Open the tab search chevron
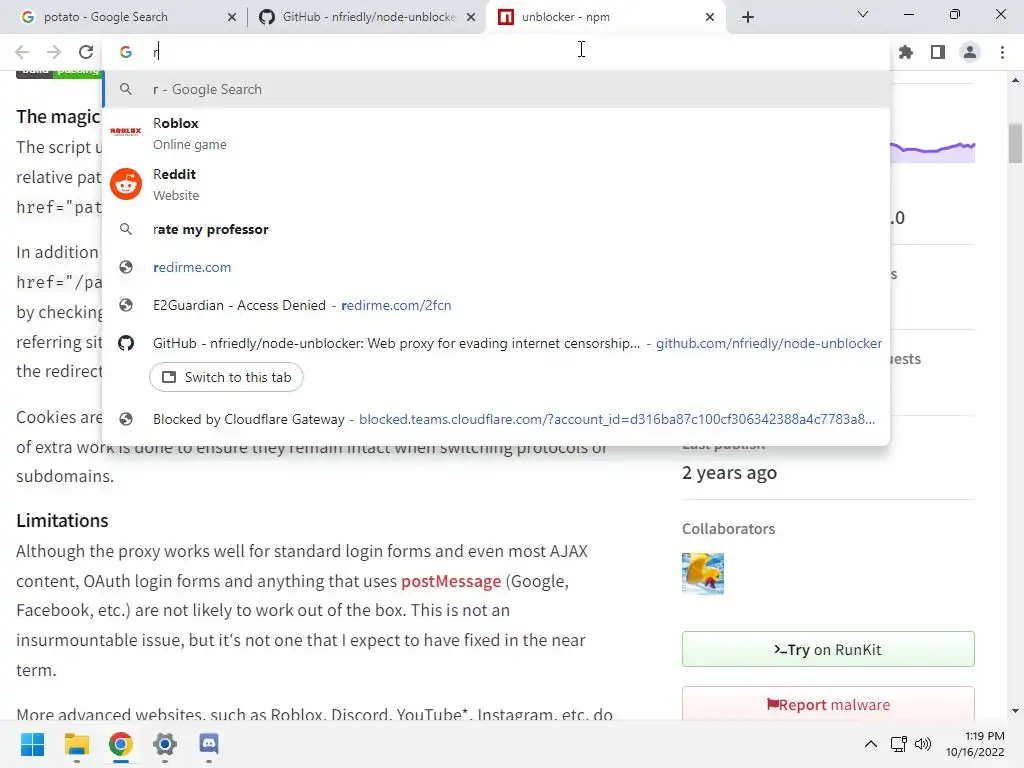The width and height of the screenshot is (1024, 768). [863, 14]
